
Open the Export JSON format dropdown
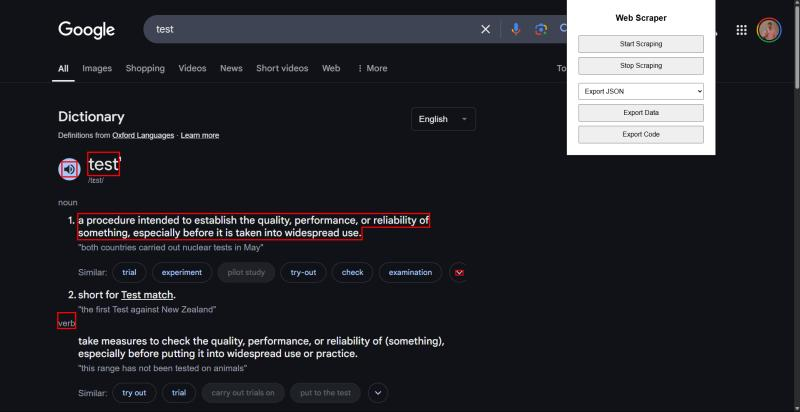click(641, 91)
